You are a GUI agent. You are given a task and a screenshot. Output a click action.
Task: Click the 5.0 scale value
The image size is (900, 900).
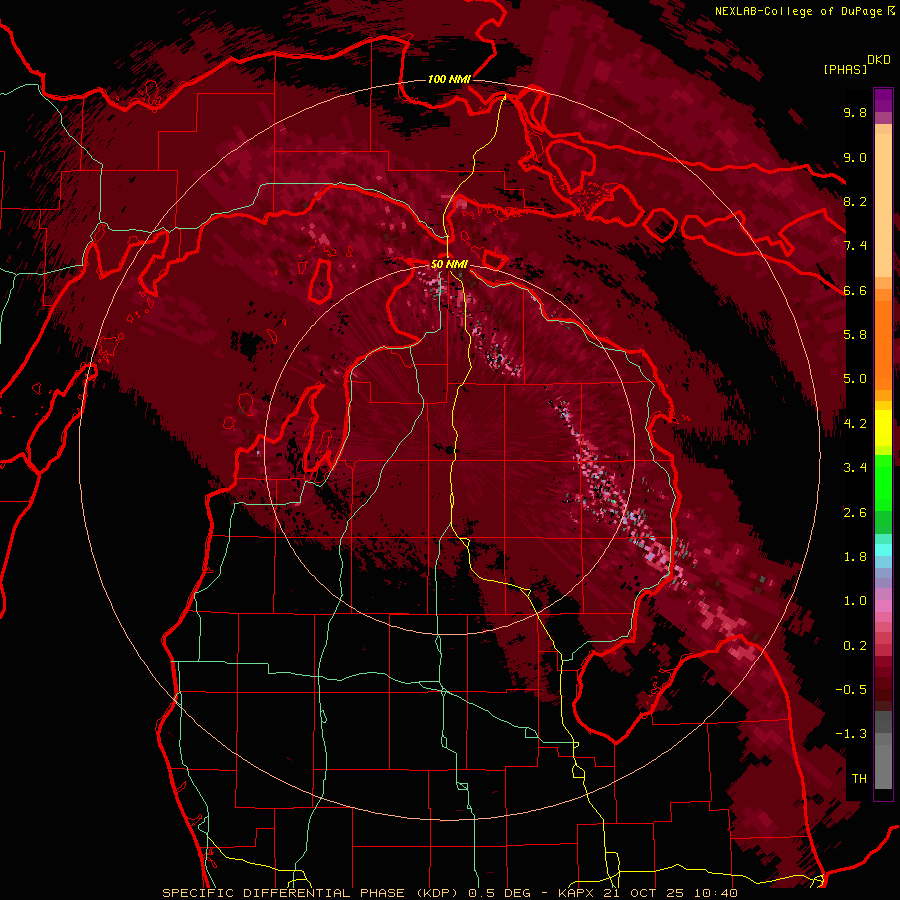click(855, 379)
